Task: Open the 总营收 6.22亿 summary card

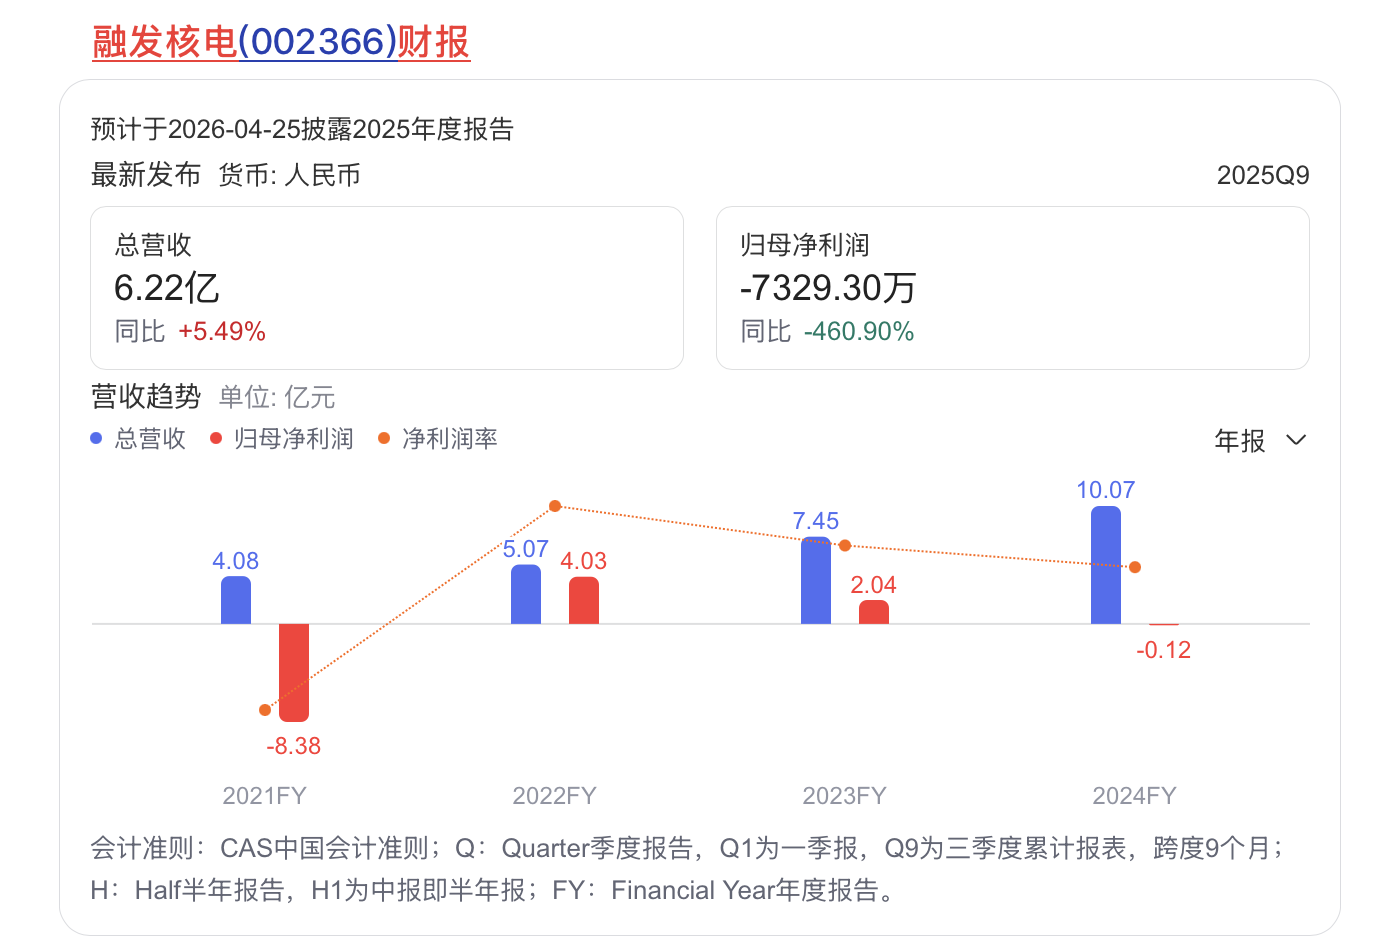Action: (386, 288)
